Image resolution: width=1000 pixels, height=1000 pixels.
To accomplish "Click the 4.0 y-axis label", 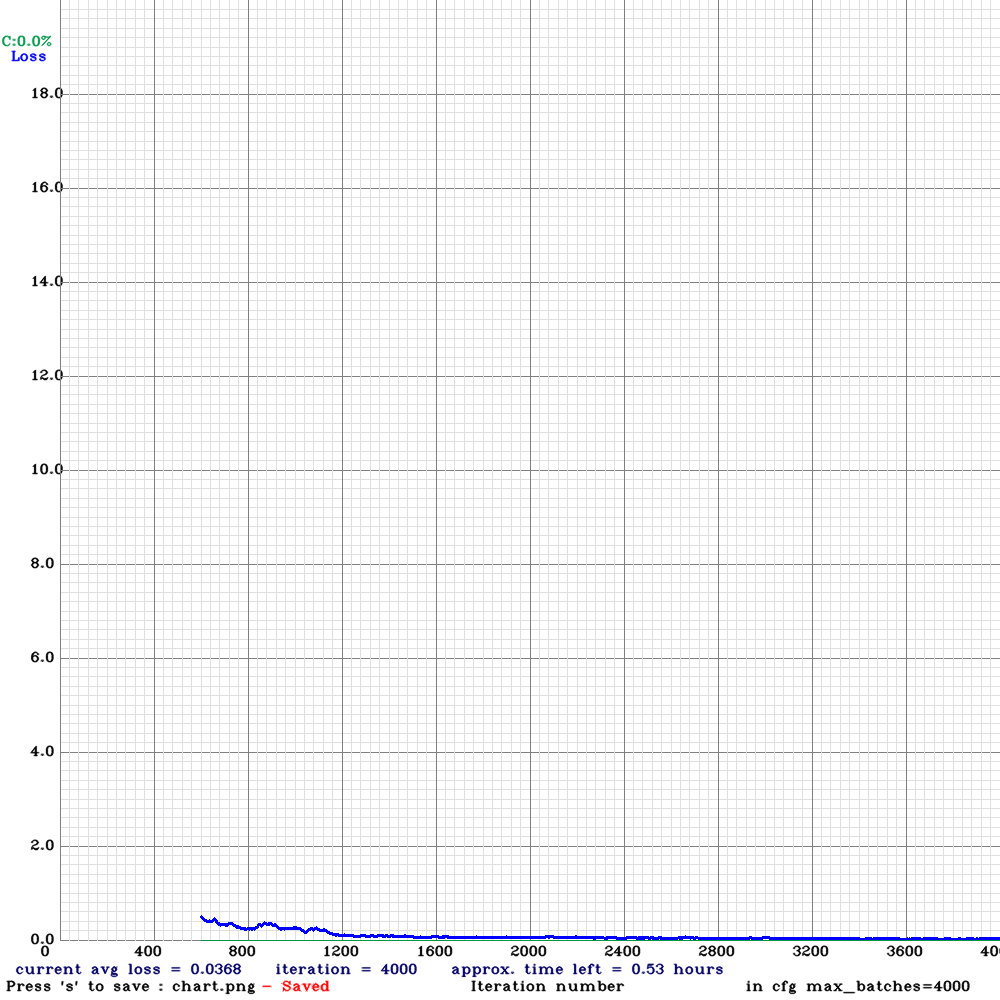I will point(43,751).
